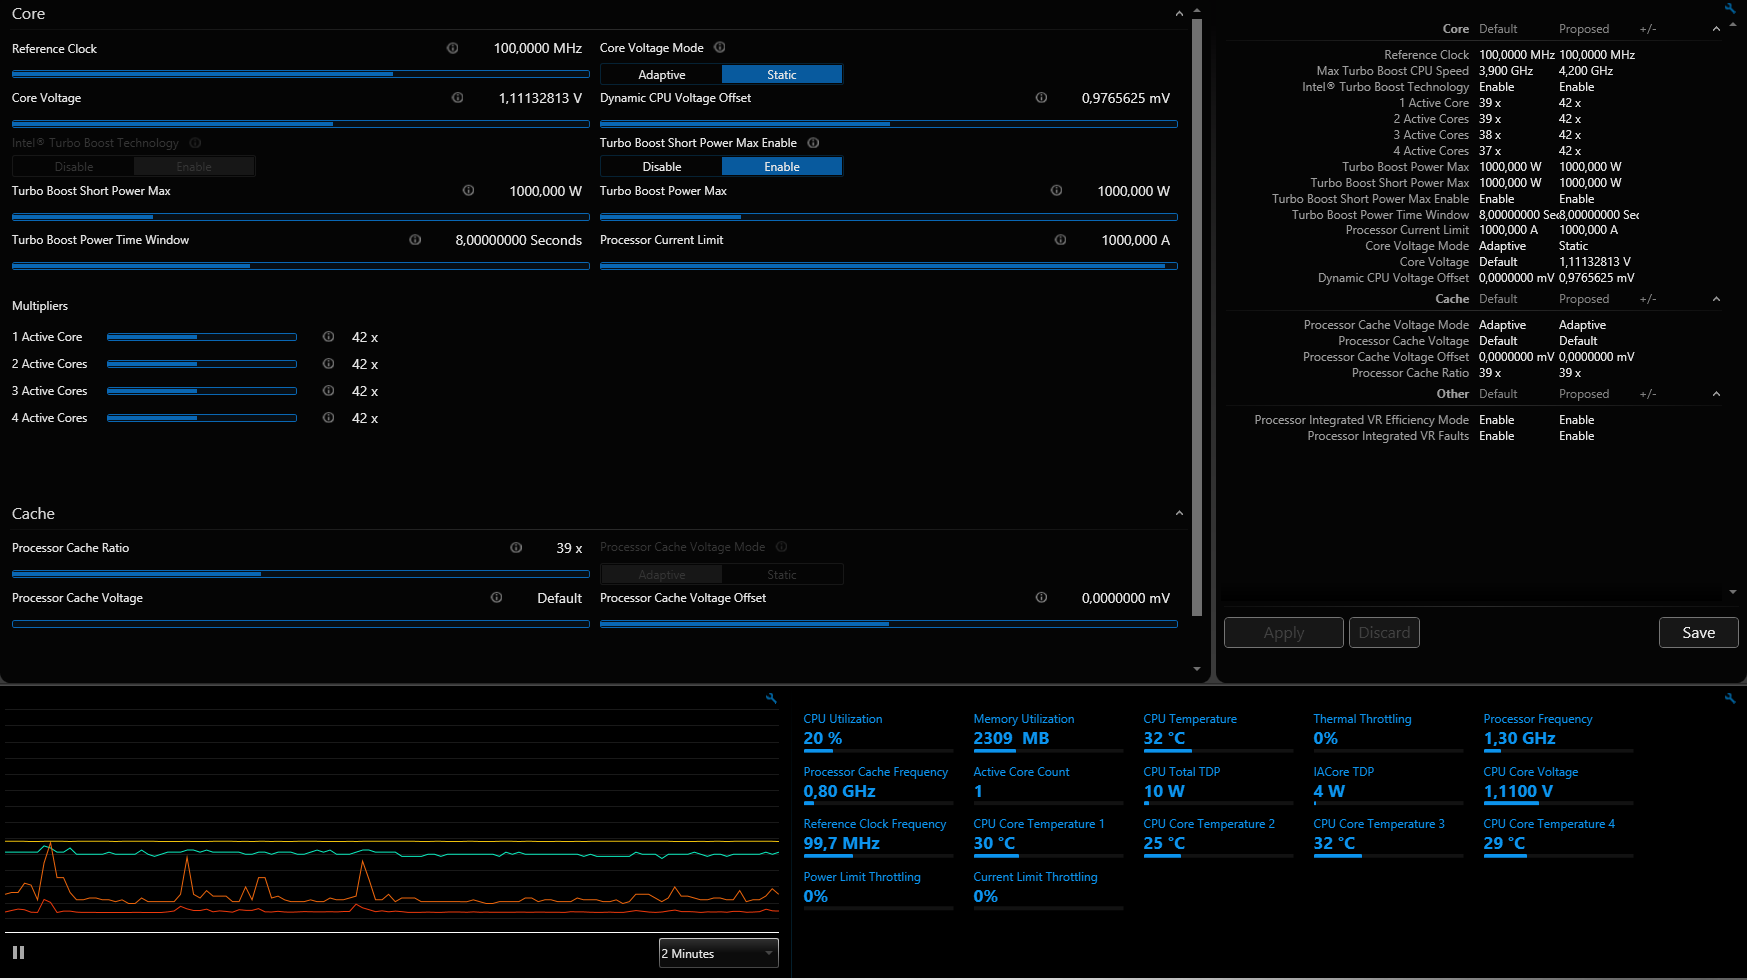
Task: Click the Discard button
Action: (1384, 632)
